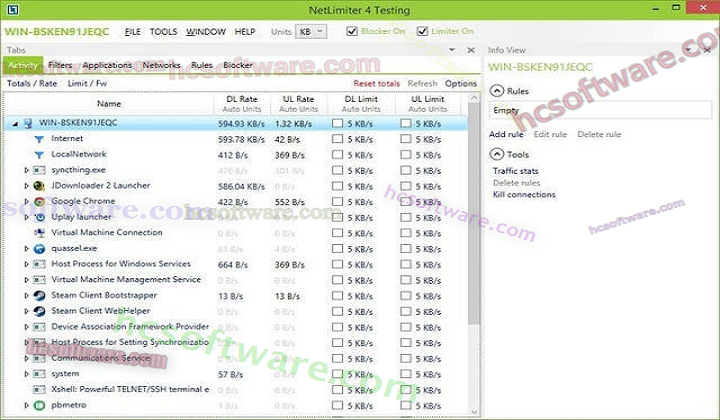The height and width of the screenshot is (420, 720).
Task: Enable DL Limit checkbox for Steam Client Bootstrapper
Action: pos(338,296)
